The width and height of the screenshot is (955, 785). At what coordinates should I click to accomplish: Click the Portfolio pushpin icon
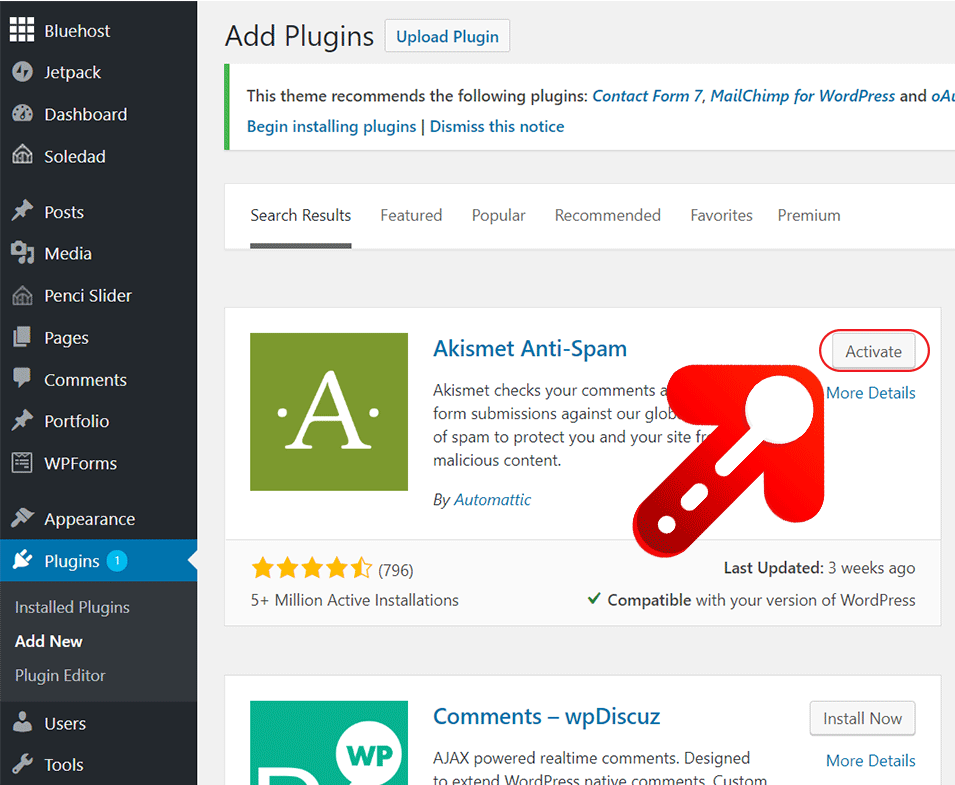pyautogui.click(x=23, y=420)
